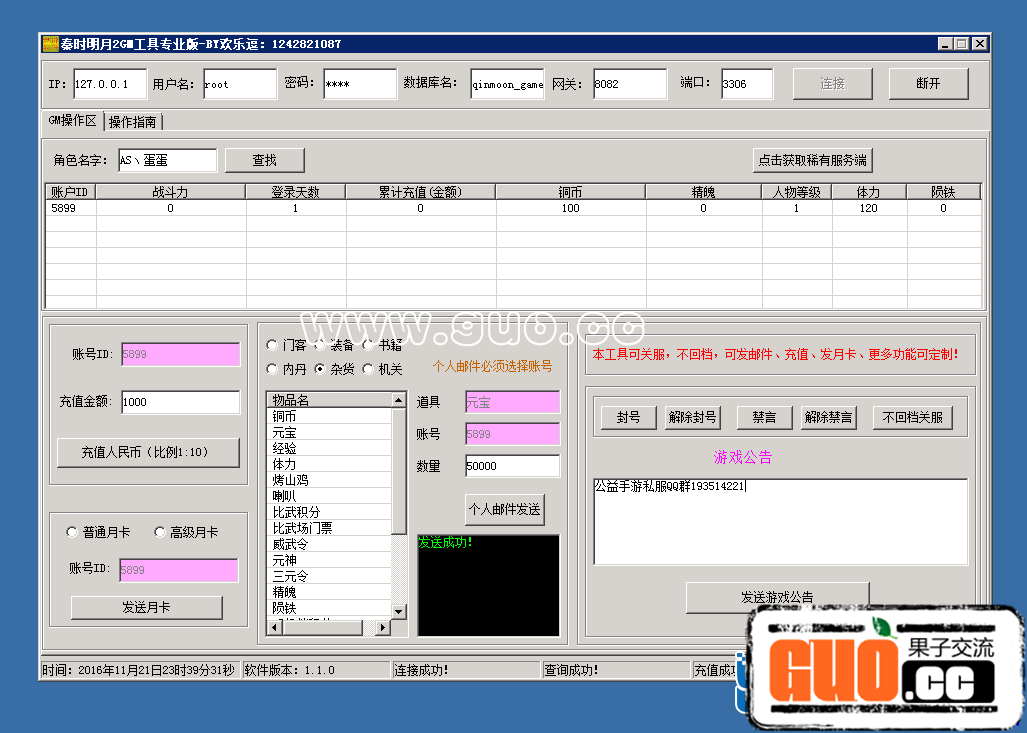Click the 战斗力 column header
1027x733 pixels.
tap(170, 192)
